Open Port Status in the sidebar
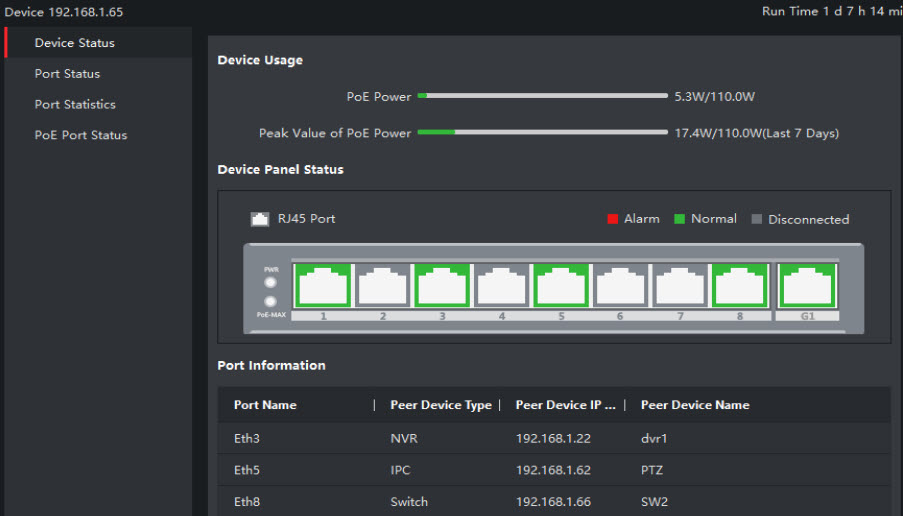The image size is (903, 516). [x=67, y=74]
